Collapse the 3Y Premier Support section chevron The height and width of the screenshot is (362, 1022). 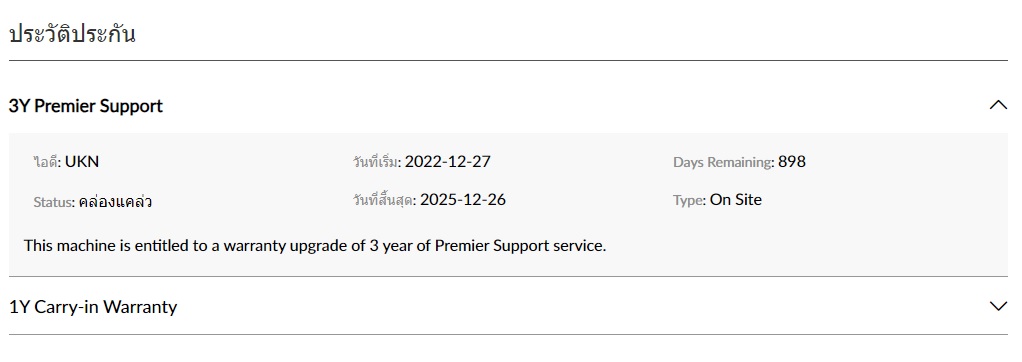(998, 105)
